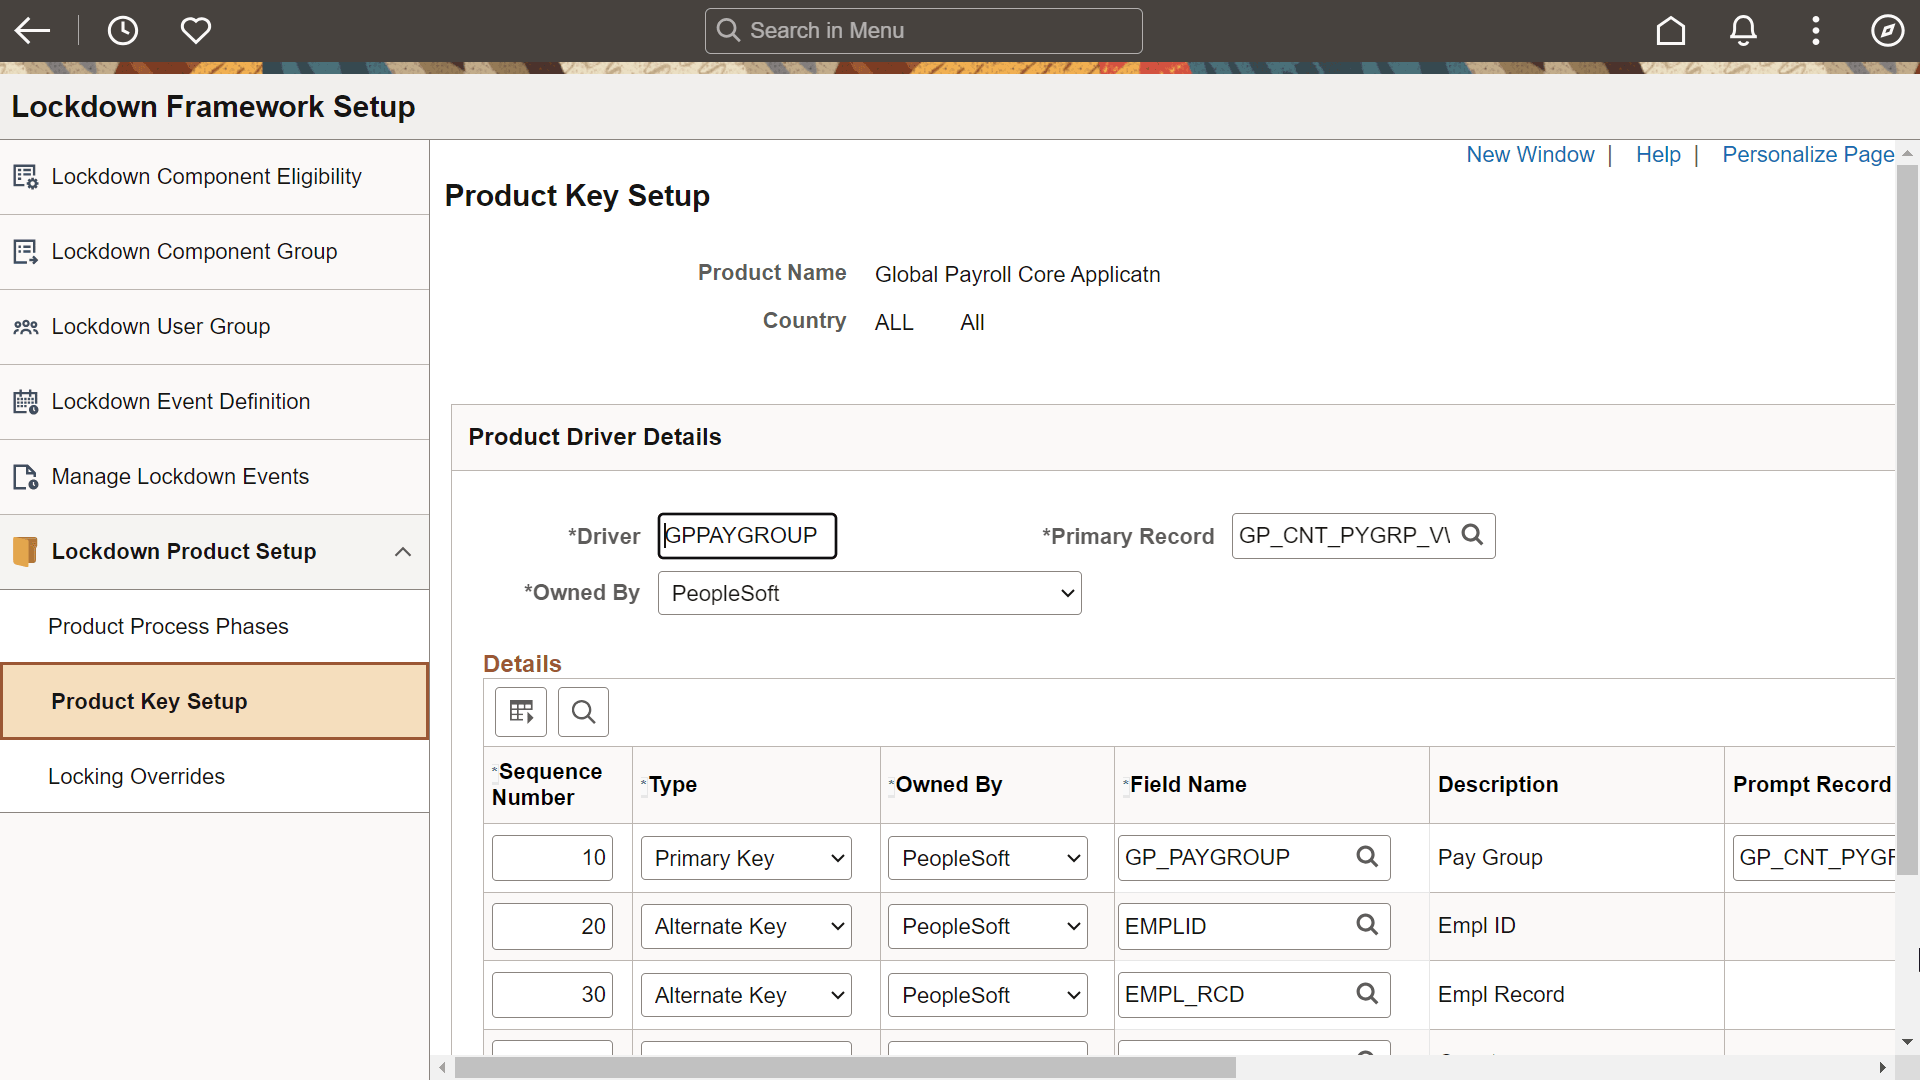
Task: Click the back arrow navigation icon
Action: [33, 30]
